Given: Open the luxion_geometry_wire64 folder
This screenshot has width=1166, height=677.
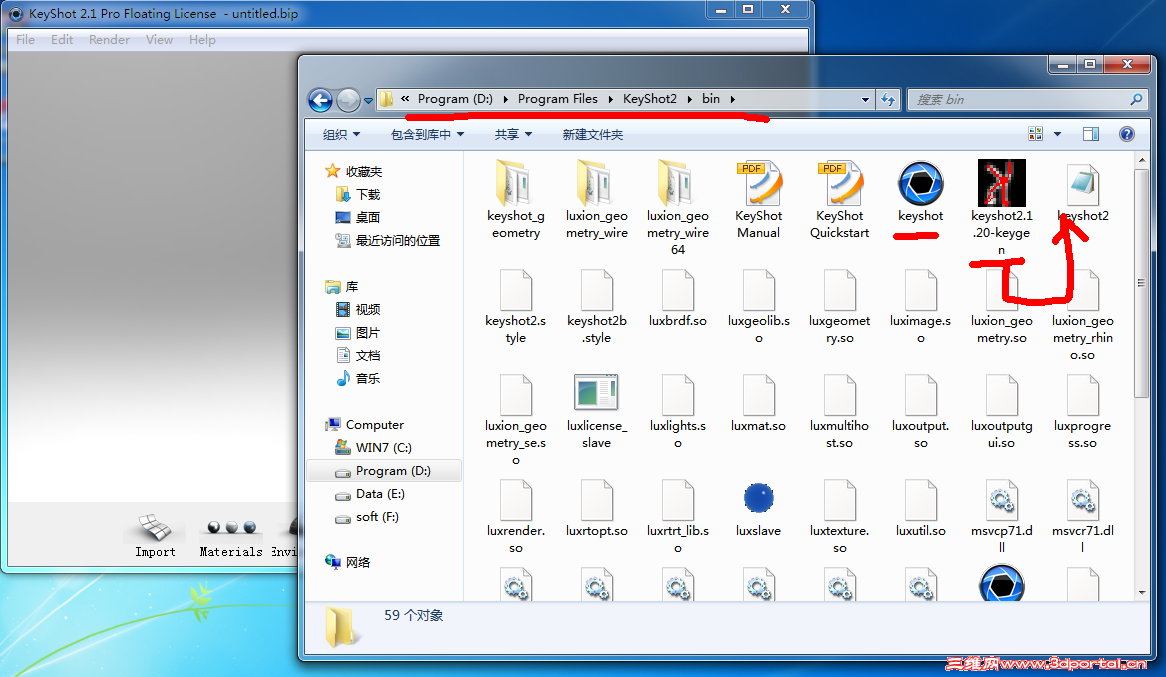Looking at the screenshot, I should pyautogui.click(x=677, y=207).
